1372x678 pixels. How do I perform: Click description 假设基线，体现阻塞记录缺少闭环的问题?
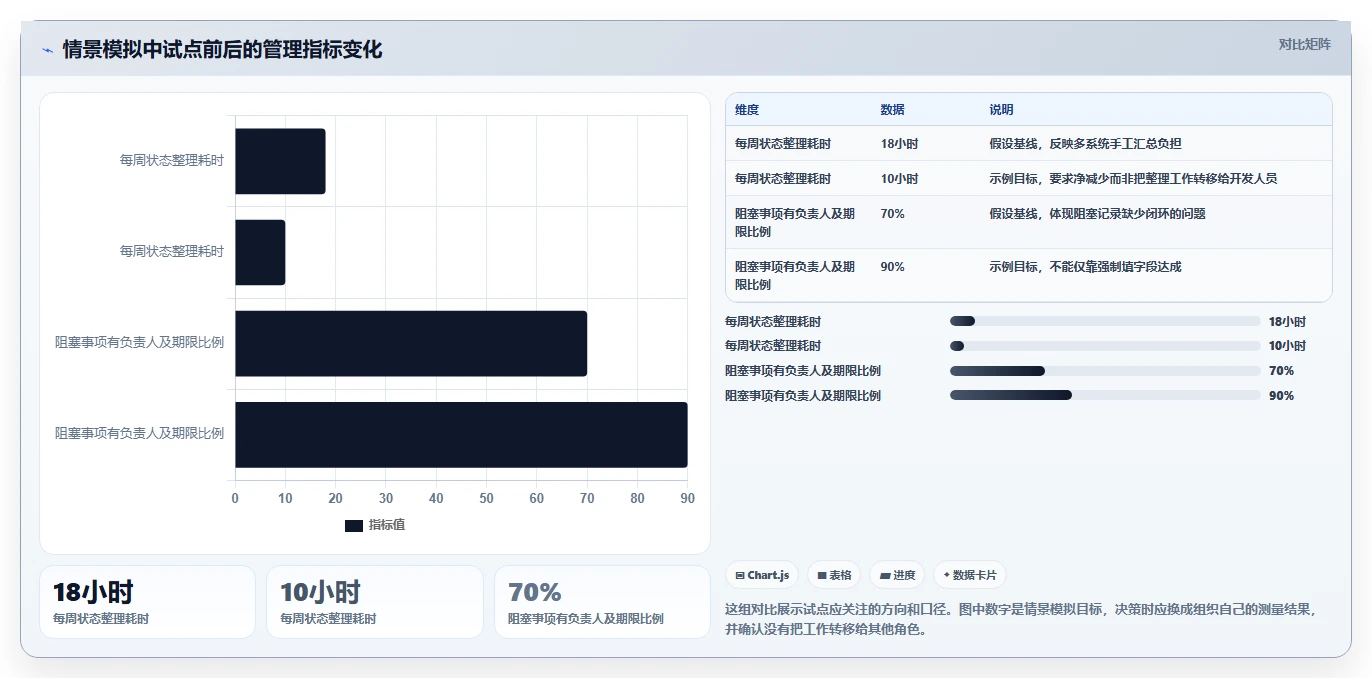click(x=1097, y=214)
